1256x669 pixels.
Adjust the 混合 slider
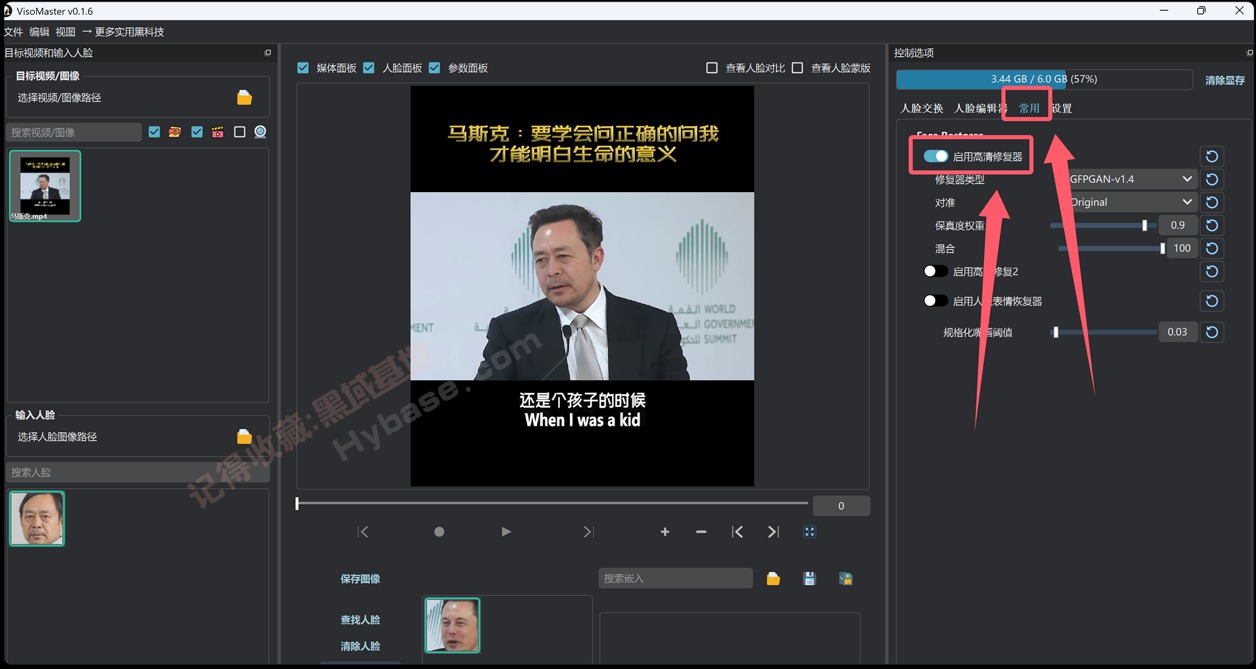[x=1112, y=249]
